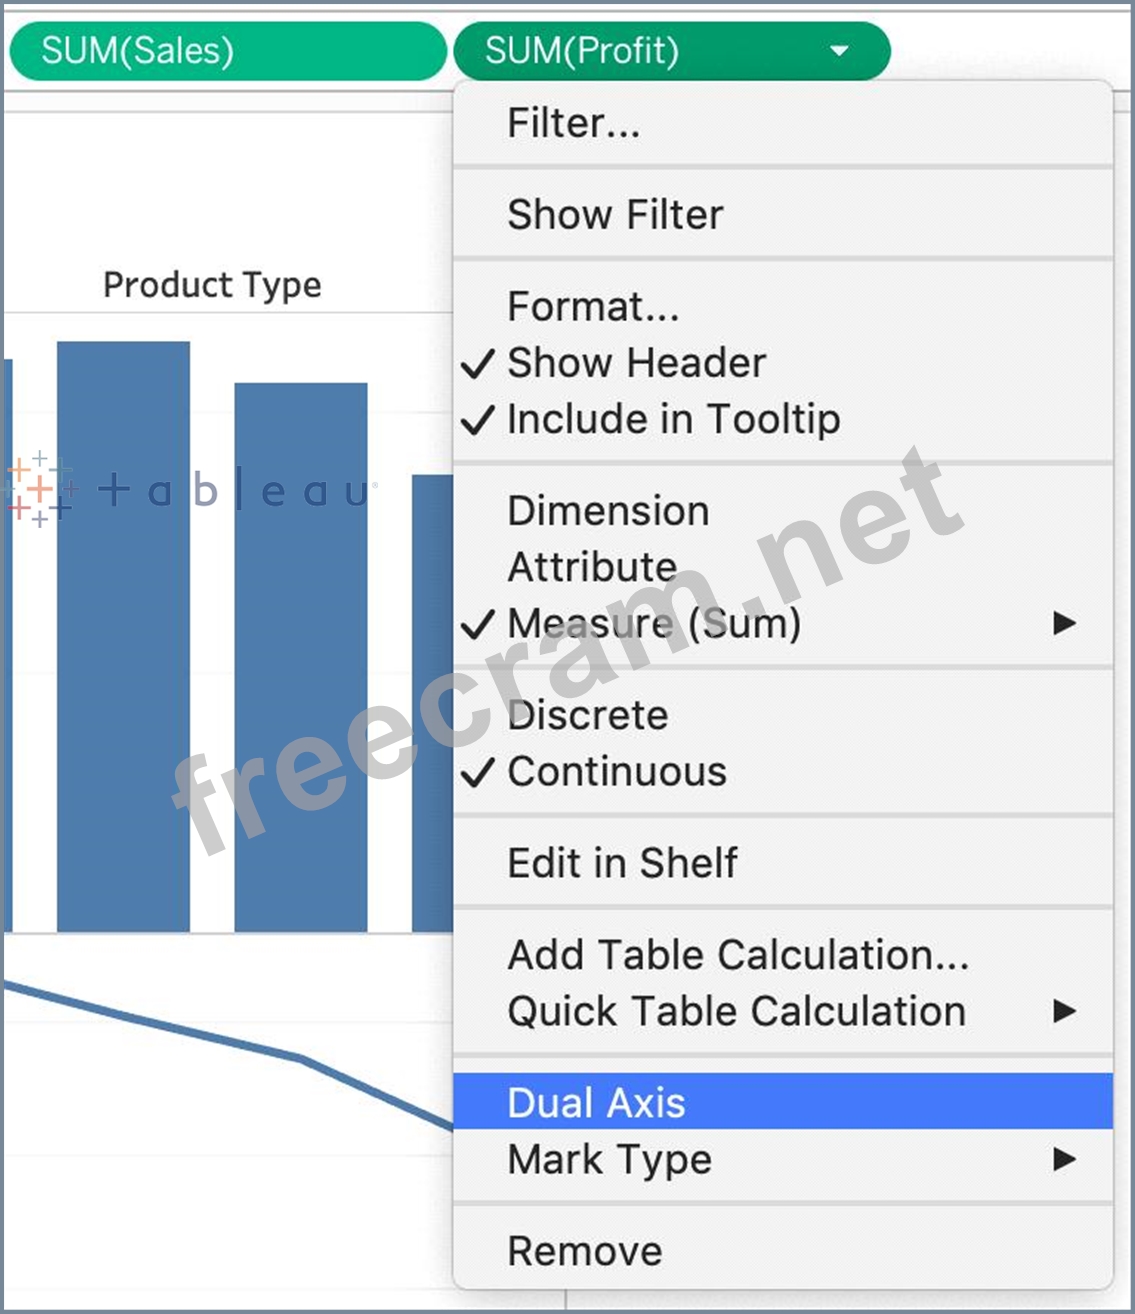Expand the Quick Table Calculation submenu arrow
Screen dimensions: 1135x1314
[x=1064, y=1011]
